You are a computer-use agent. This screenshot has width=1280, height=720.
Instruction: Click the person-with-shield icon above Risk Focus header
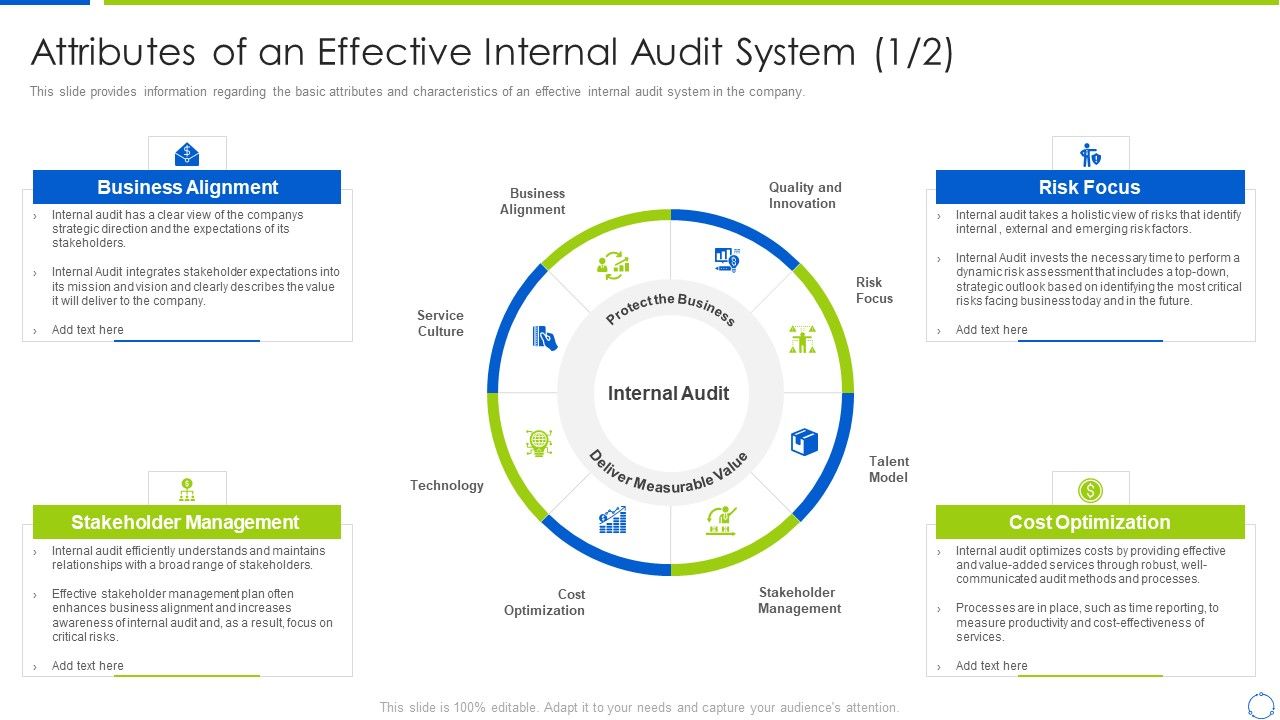1090,155
